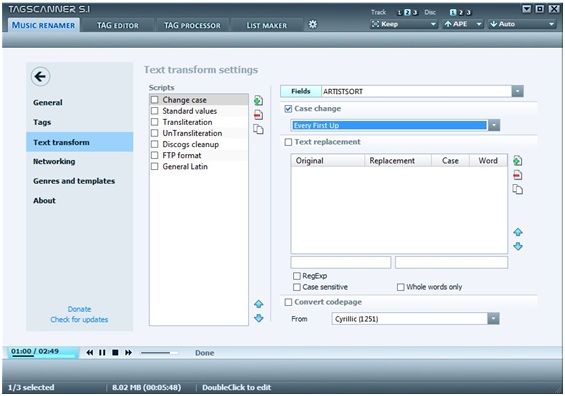
Task: Move replacement entry down in the table
Action: point(518,246)
